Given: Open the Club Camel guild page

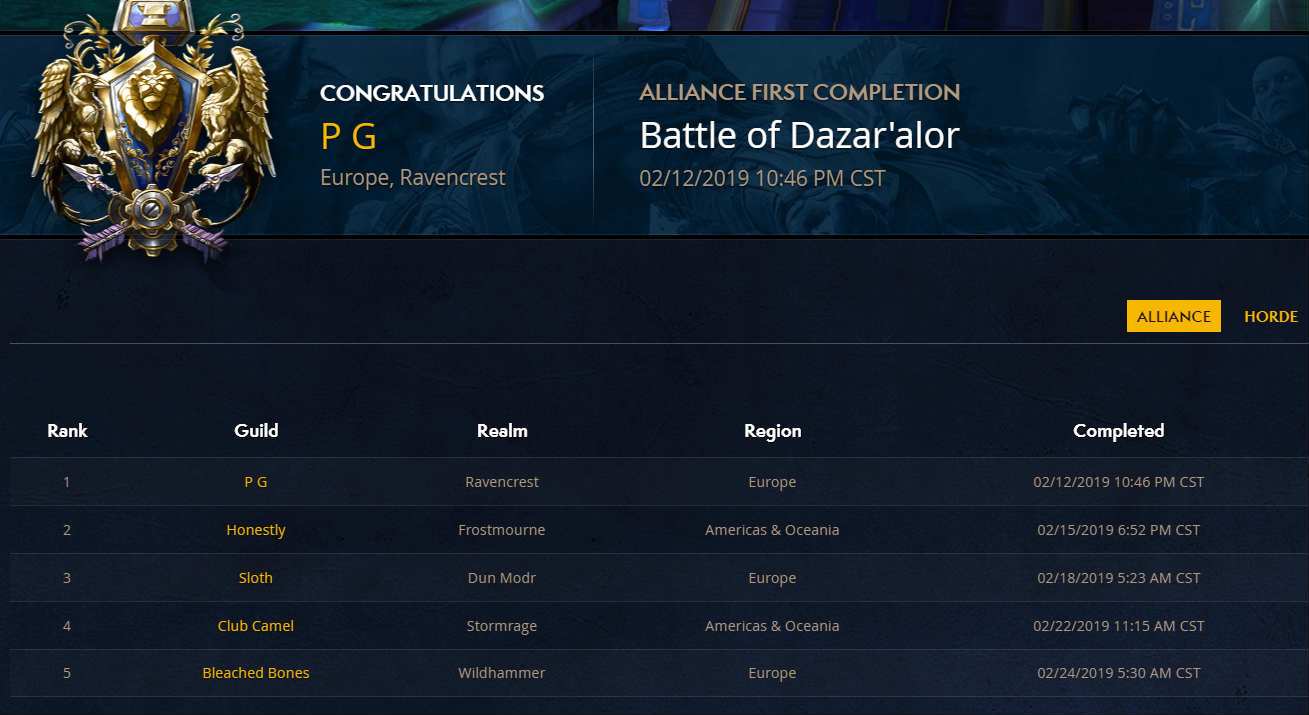Looking at the screenshot, I should [x=256, y=626].
